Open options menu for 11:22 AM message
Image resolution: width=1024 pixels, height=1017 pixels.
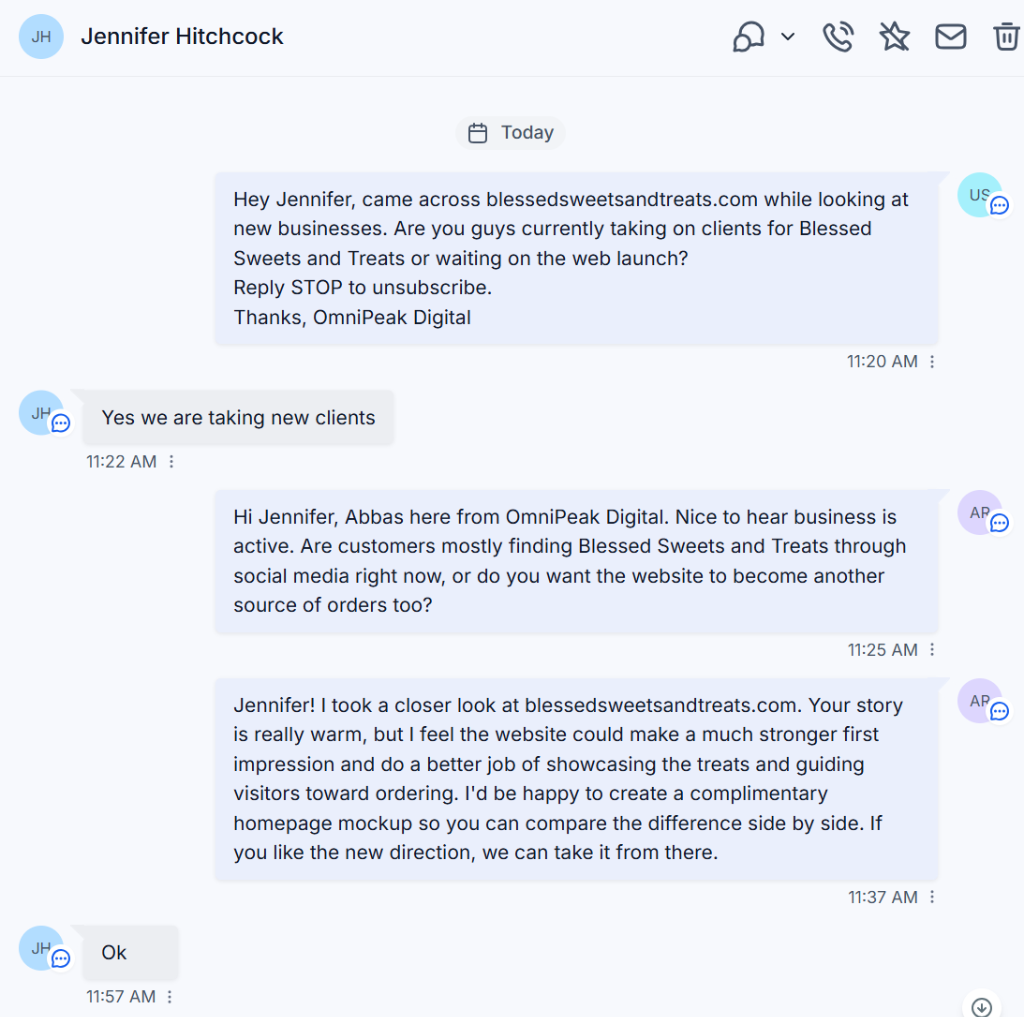click(171, 462)
